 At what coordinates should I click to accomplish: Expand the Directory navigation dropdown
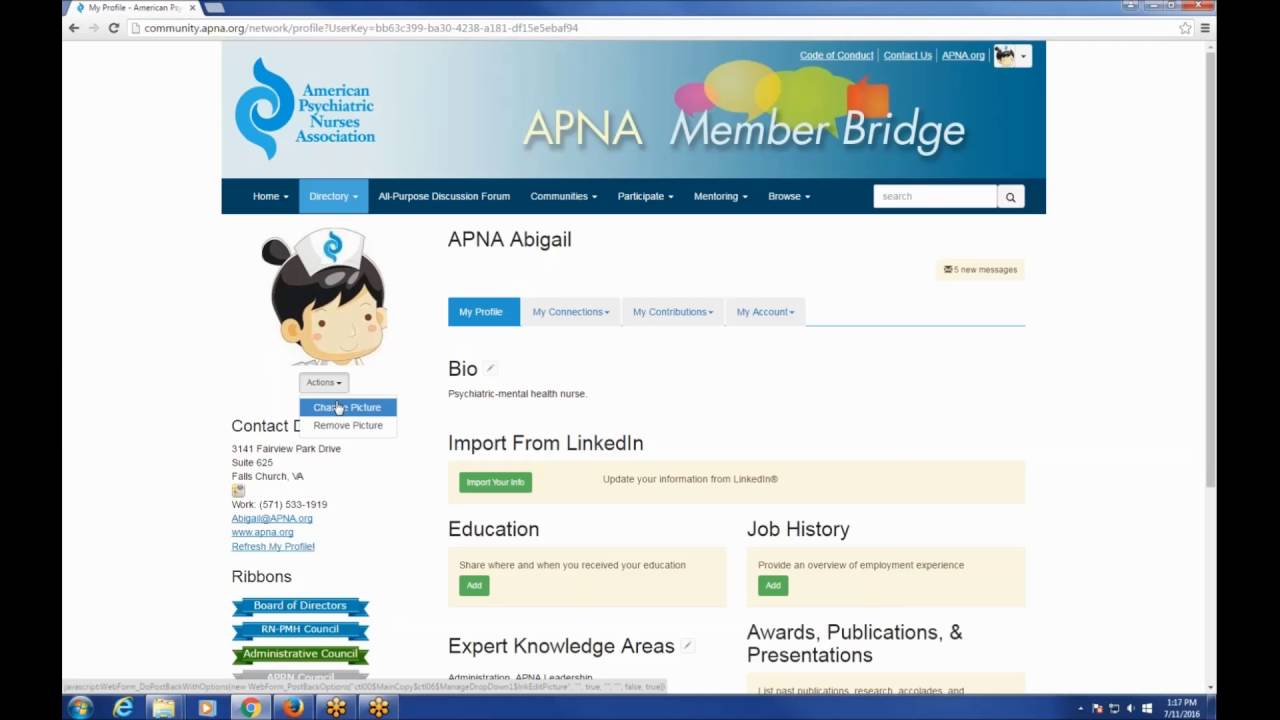(x=333, y=197)
